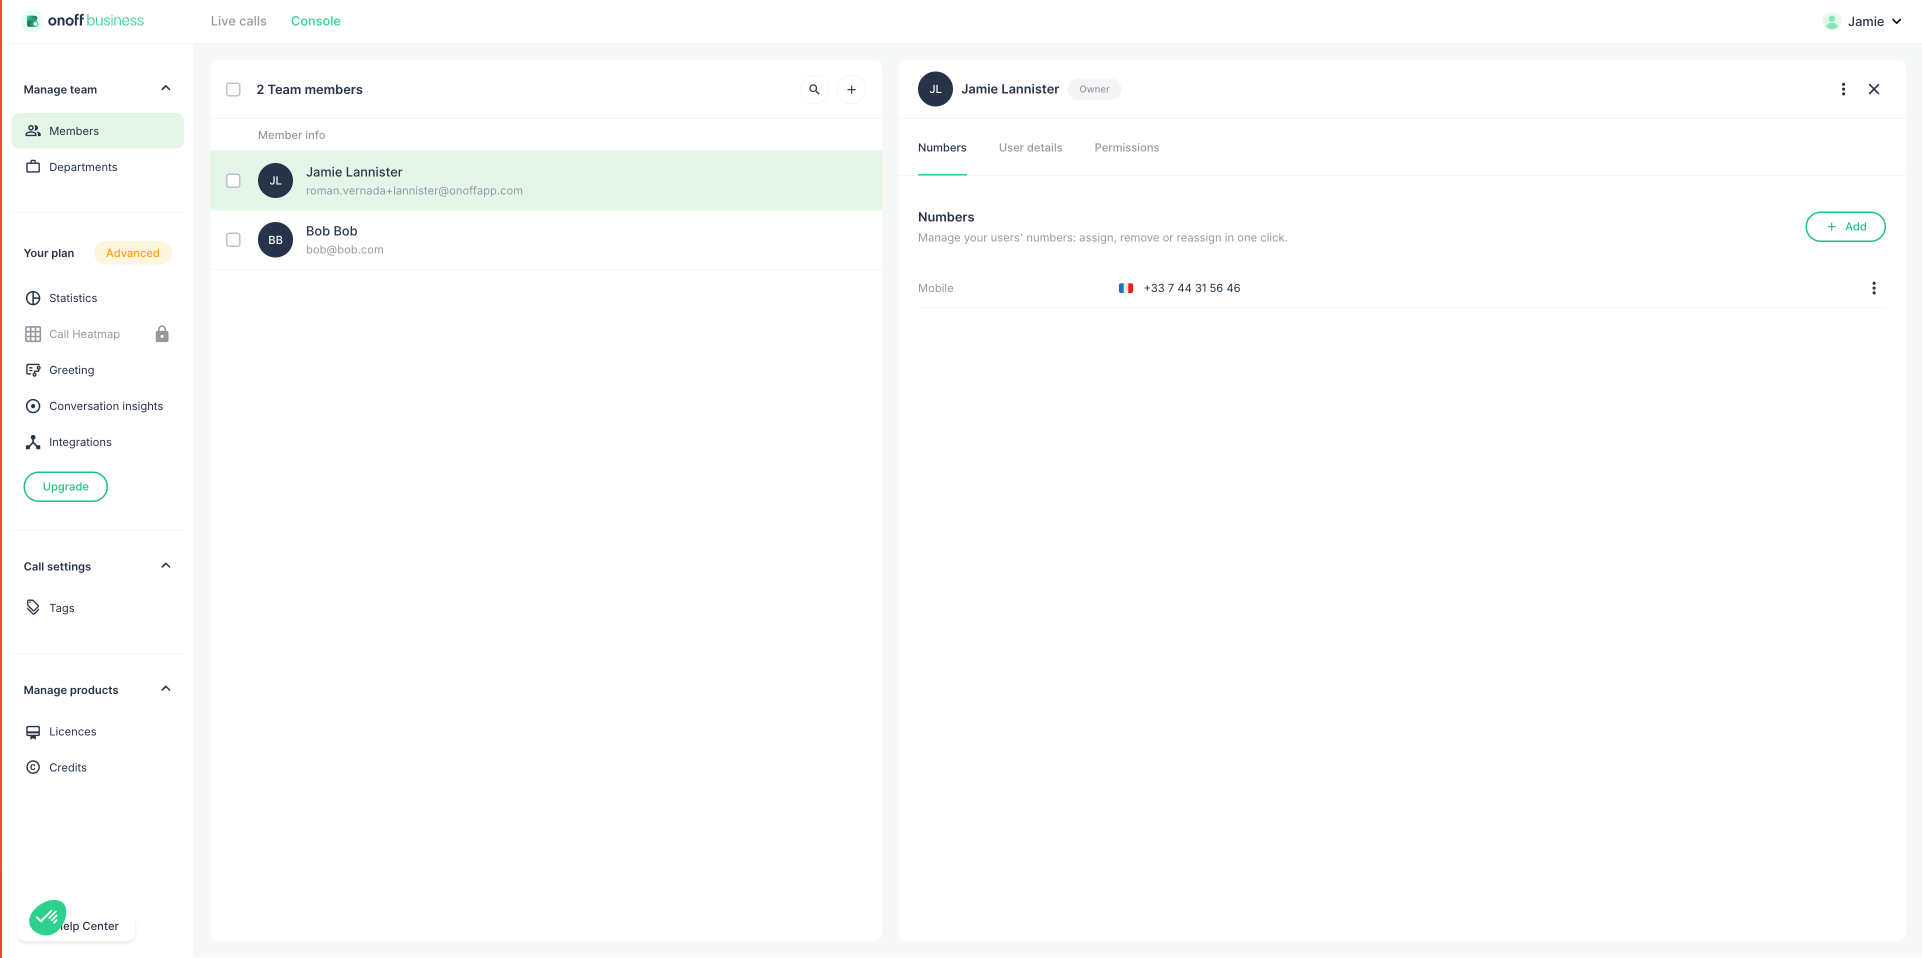Add a team member with plus icon
Viewport: 1922px width, 958px height.
pos(851,90)
